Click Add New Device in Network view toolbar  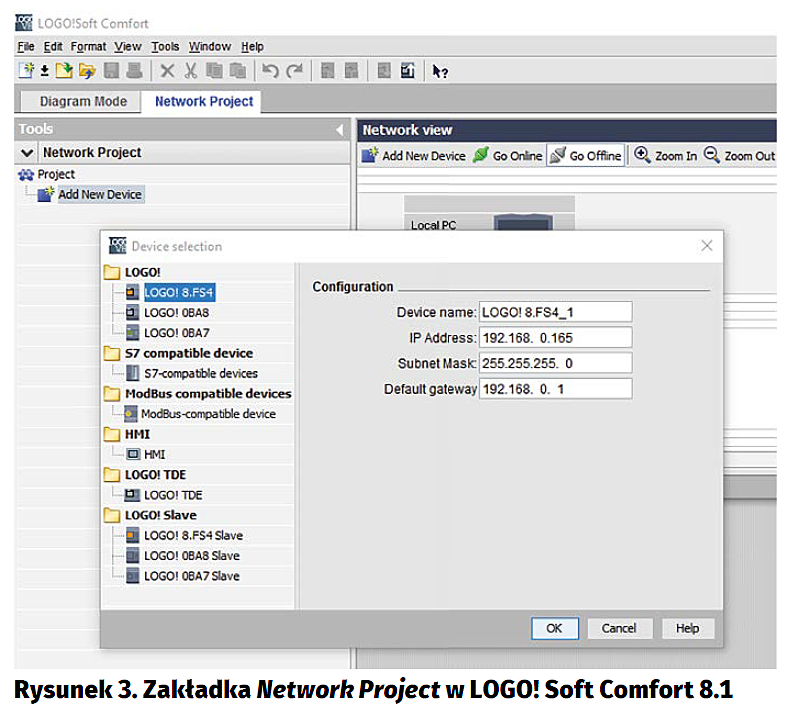click(414, 156)
